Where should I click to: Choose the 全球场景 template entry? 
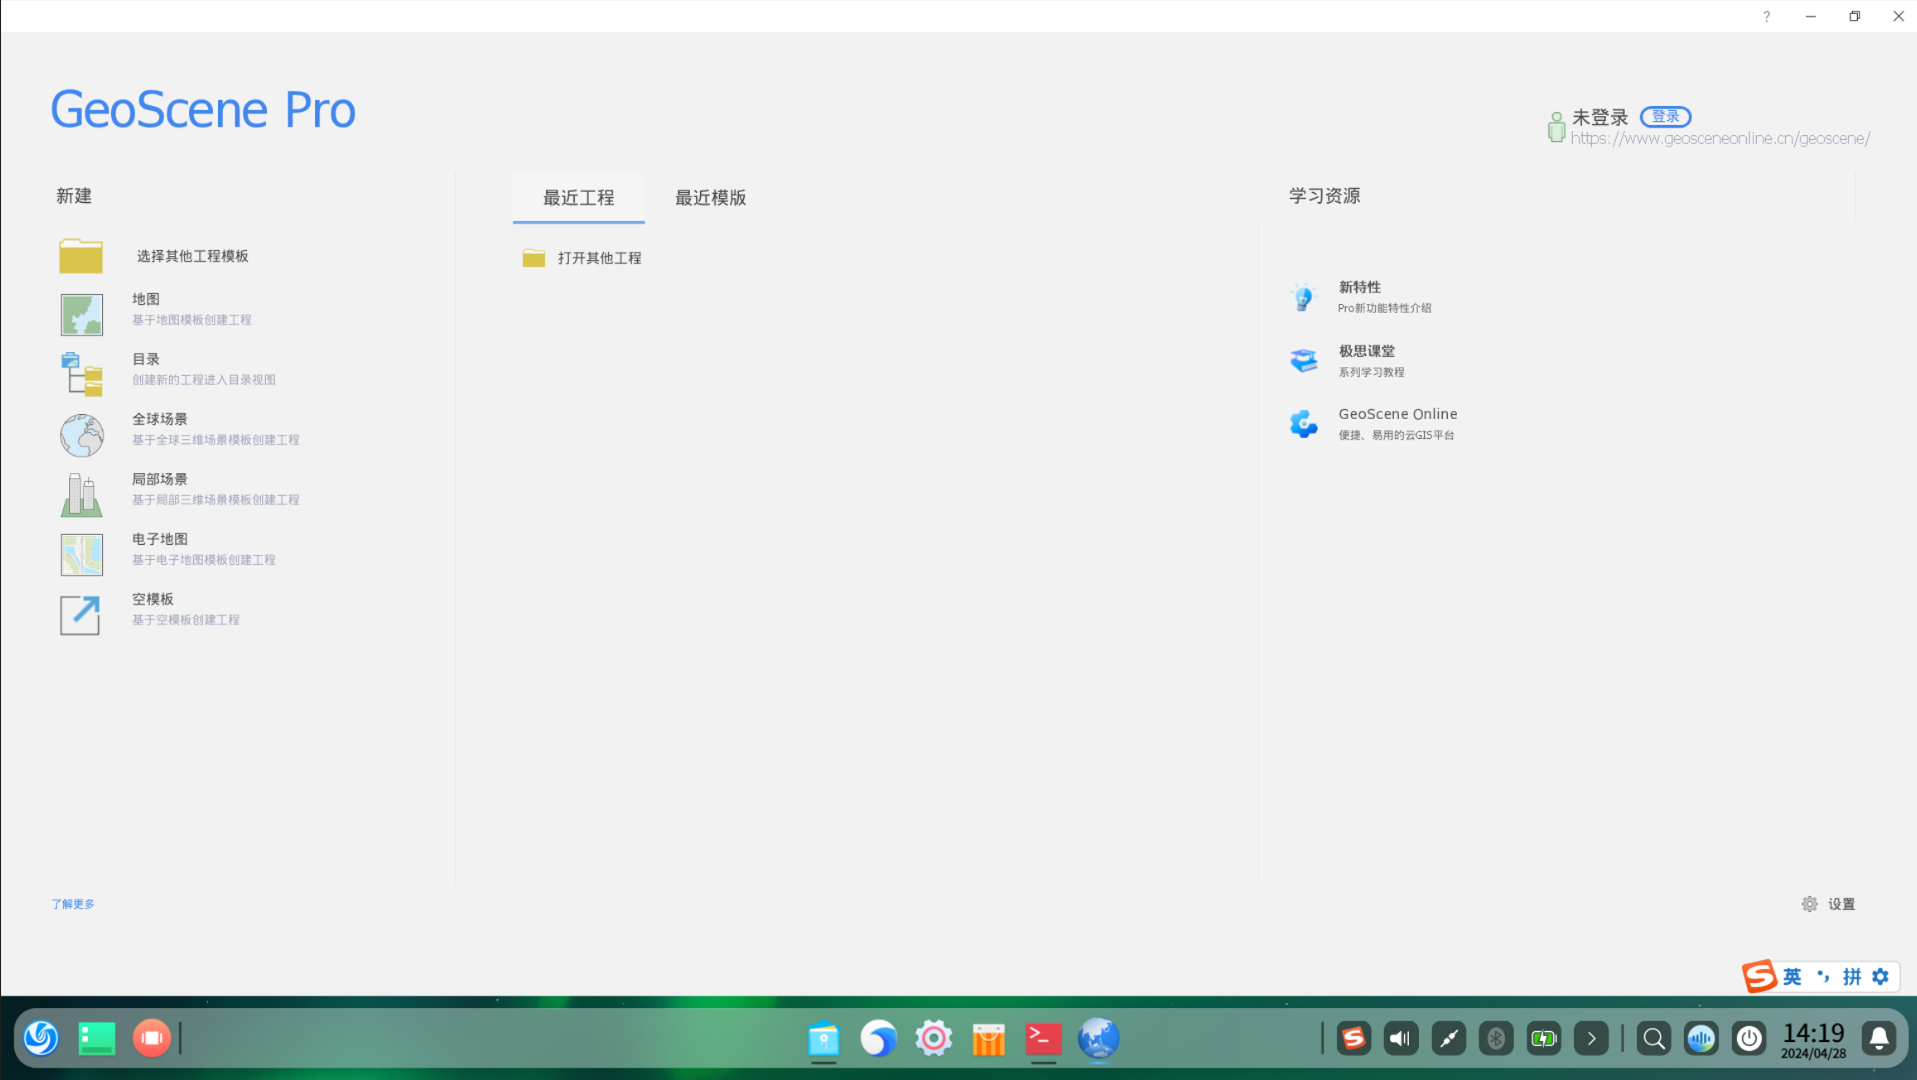[216, 430]
